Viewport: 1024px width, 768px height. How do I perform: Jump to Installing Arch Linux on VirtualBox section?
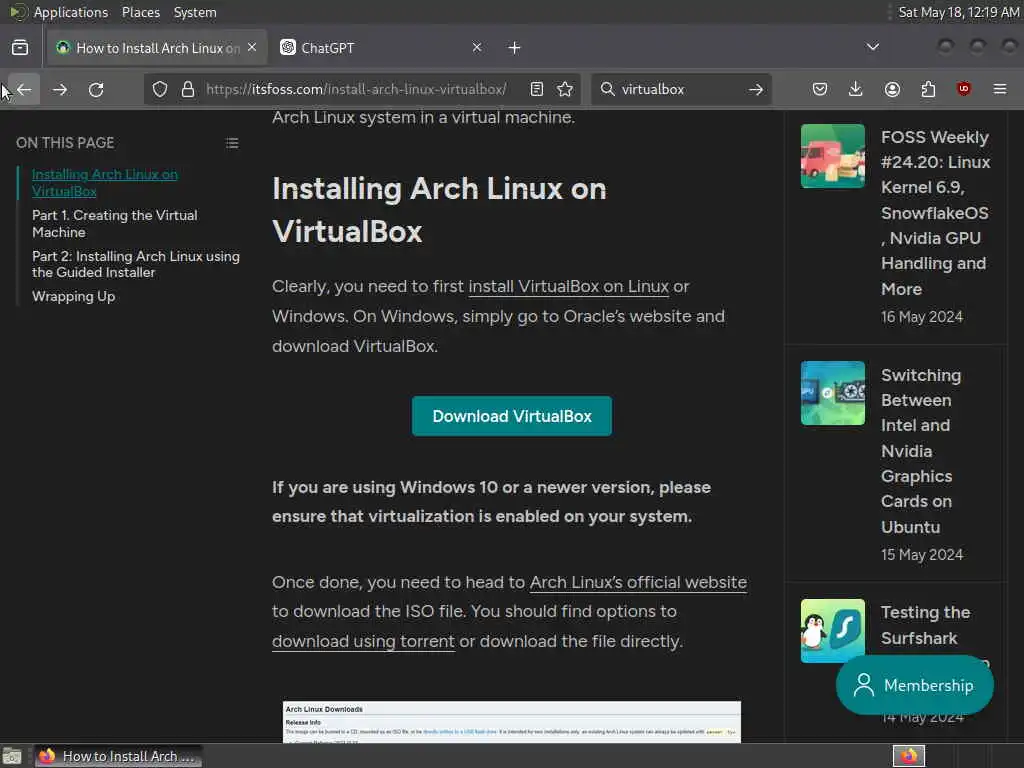[x=104, y=183]
